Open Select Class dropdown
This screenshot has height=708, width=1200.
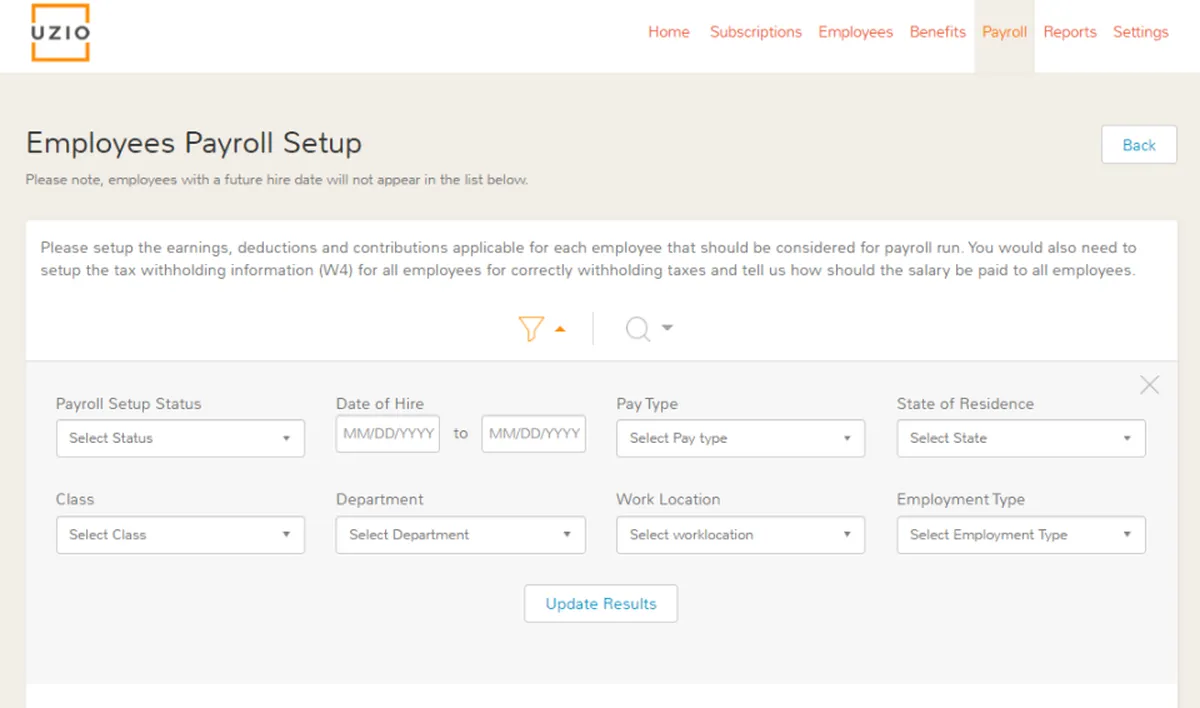[x=180, y=535]
